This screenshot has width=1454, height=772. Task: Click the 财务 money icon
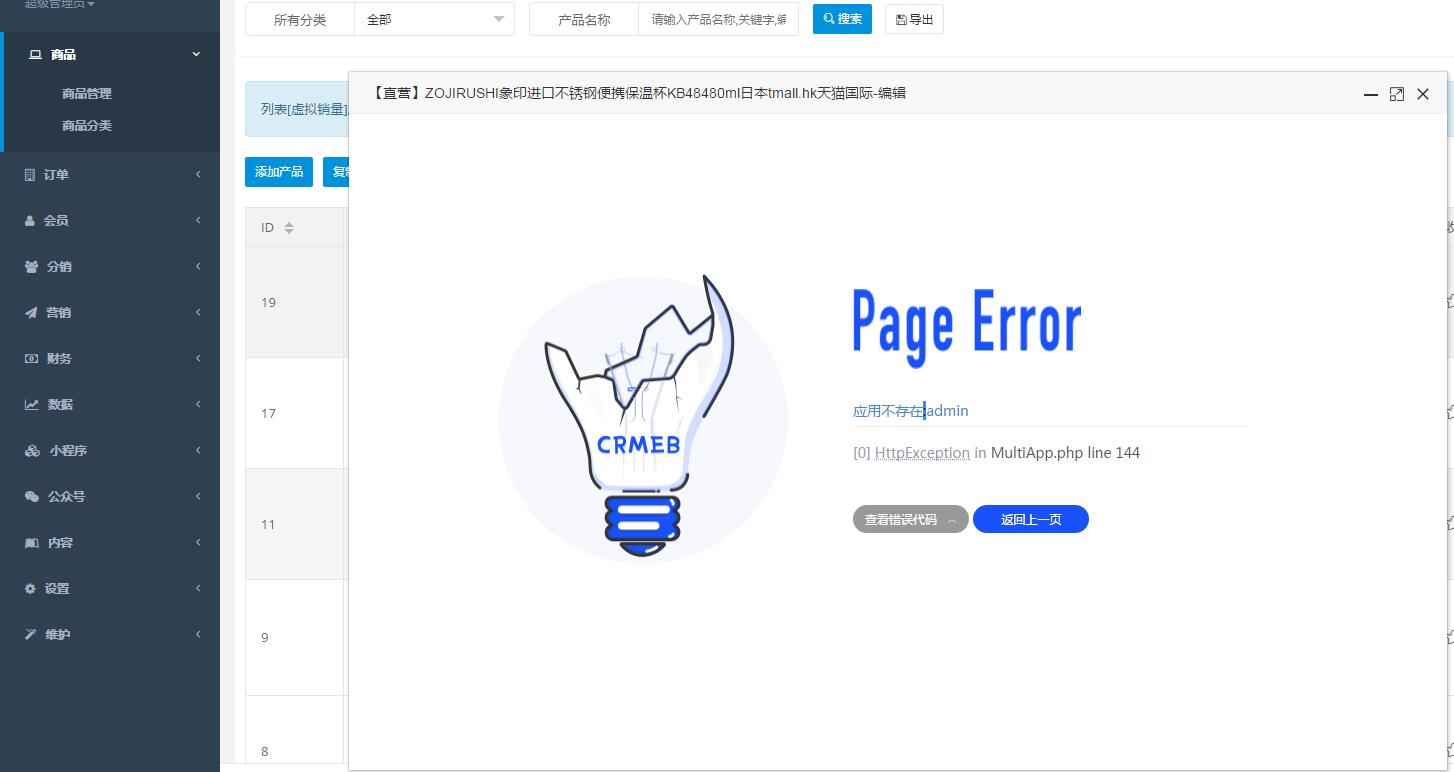coord(31,358)
